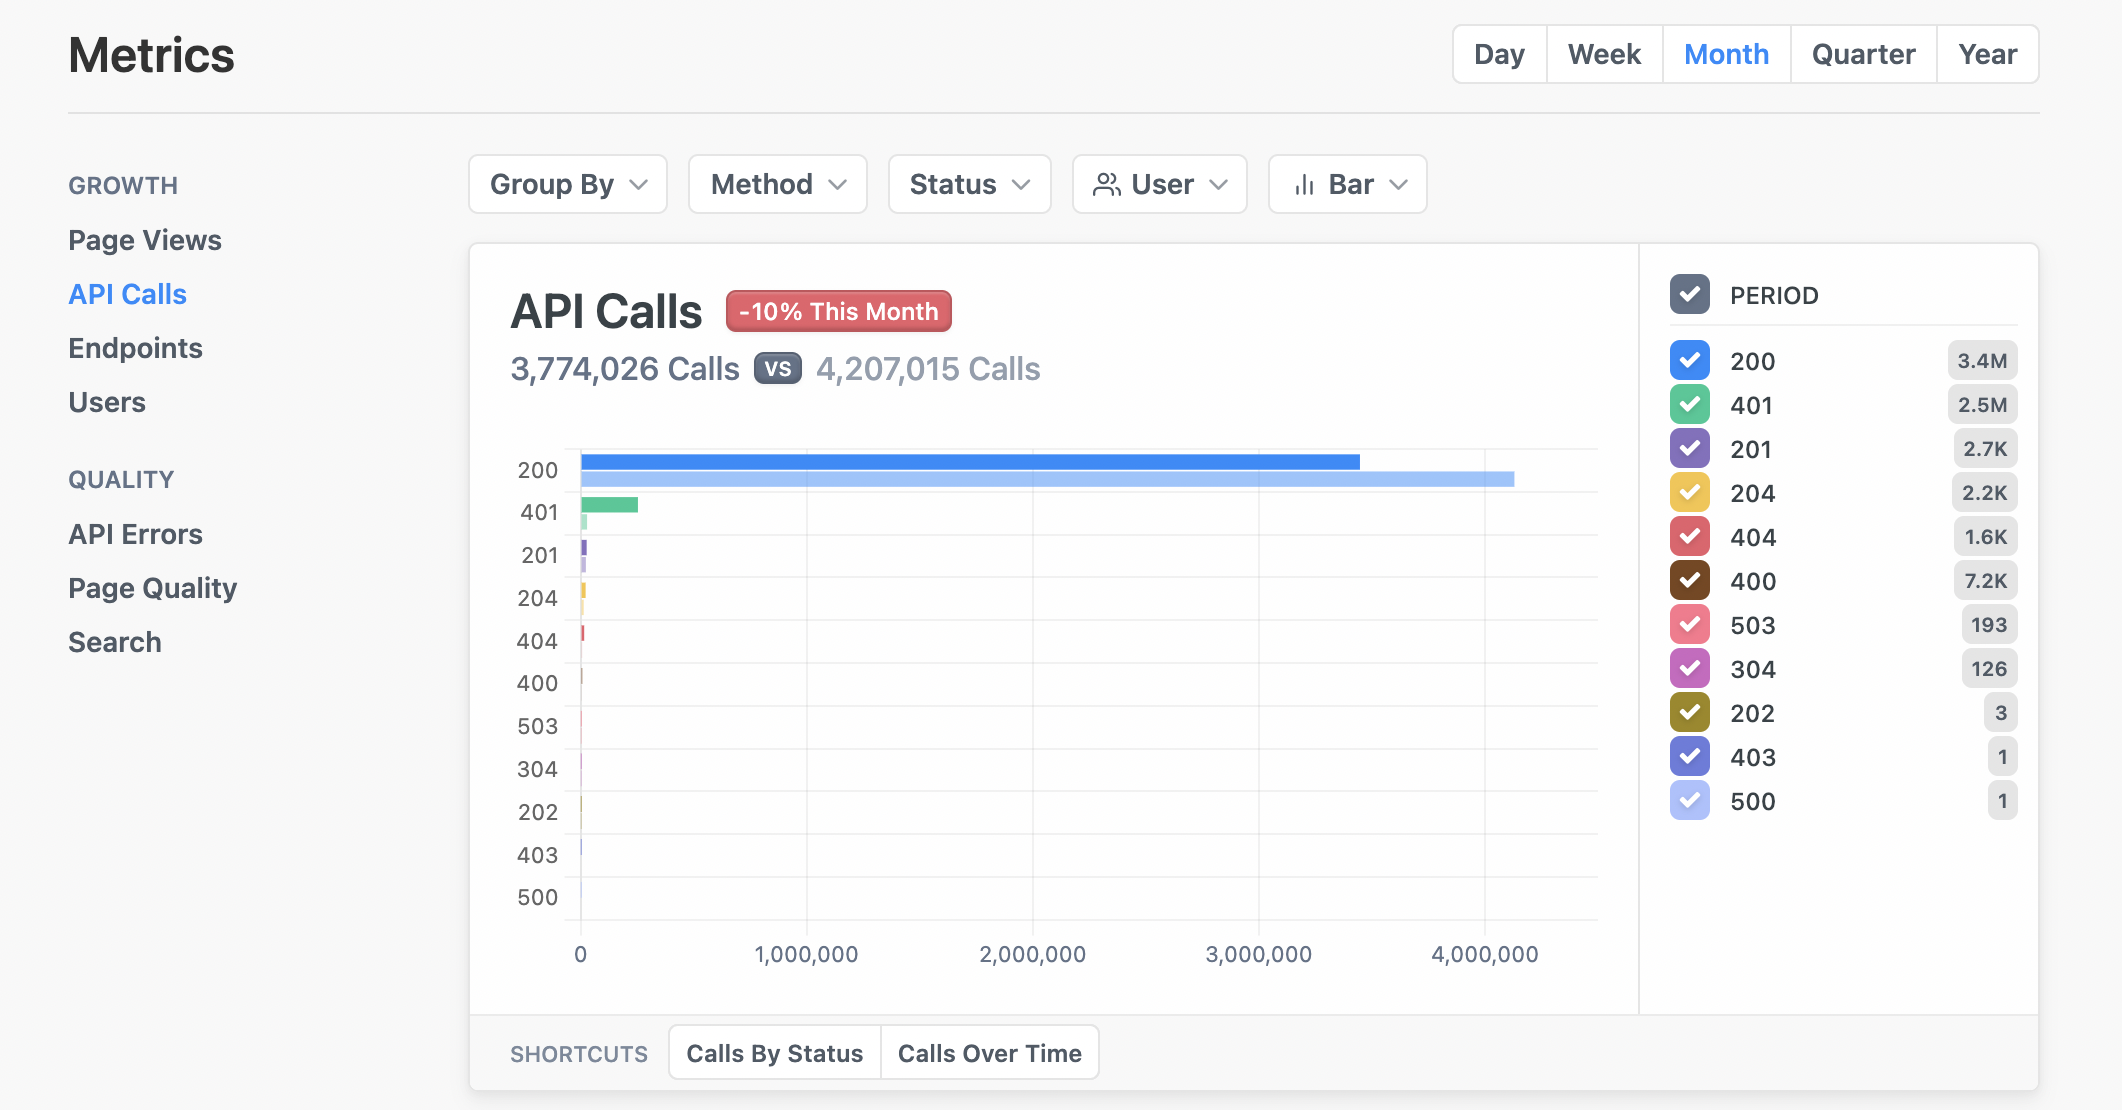
Task: Expand the Method filter dropdown
Action: (x=777, y=185)
